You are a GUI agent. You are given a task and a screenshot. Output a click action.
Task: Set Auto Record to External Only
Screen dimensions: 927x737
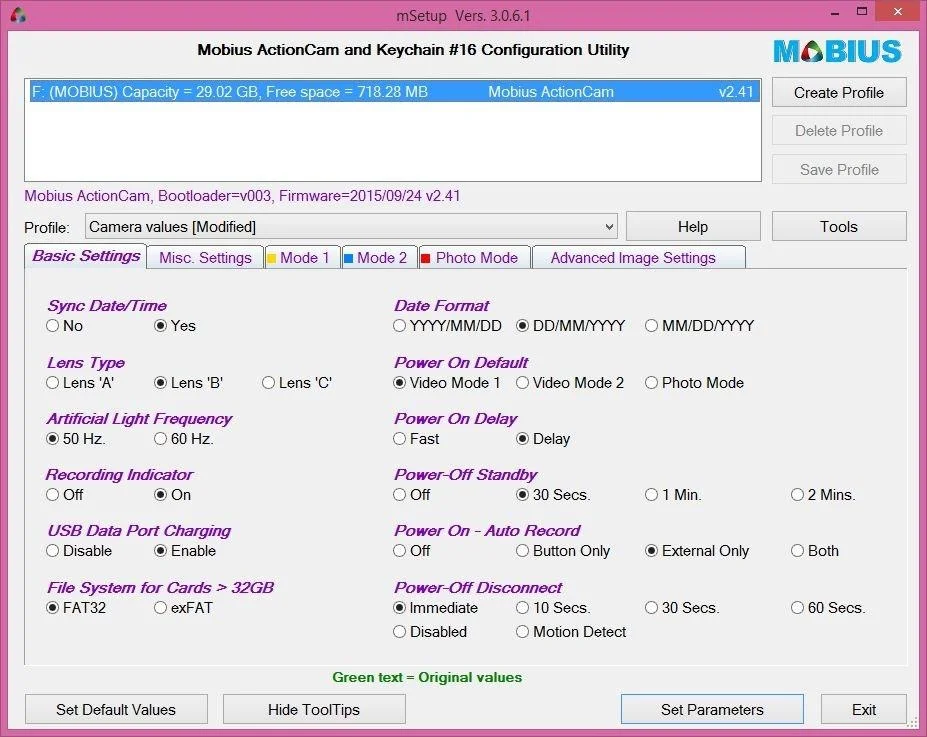697,551
